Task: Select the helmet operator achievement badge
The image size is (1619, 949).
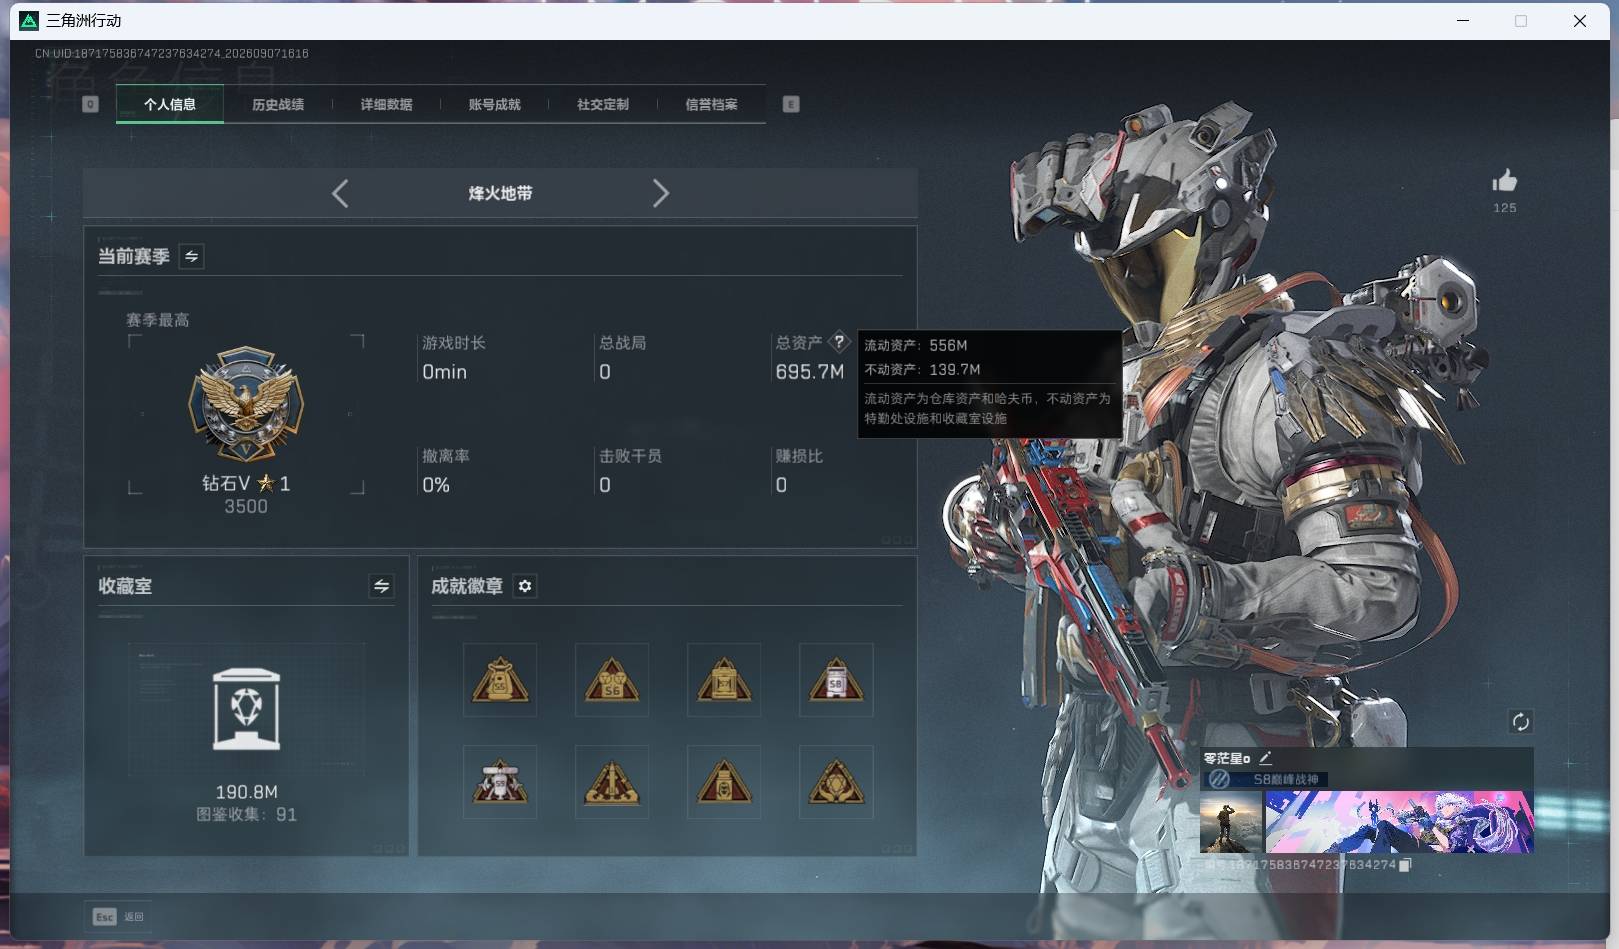Action: pos(724,782)
